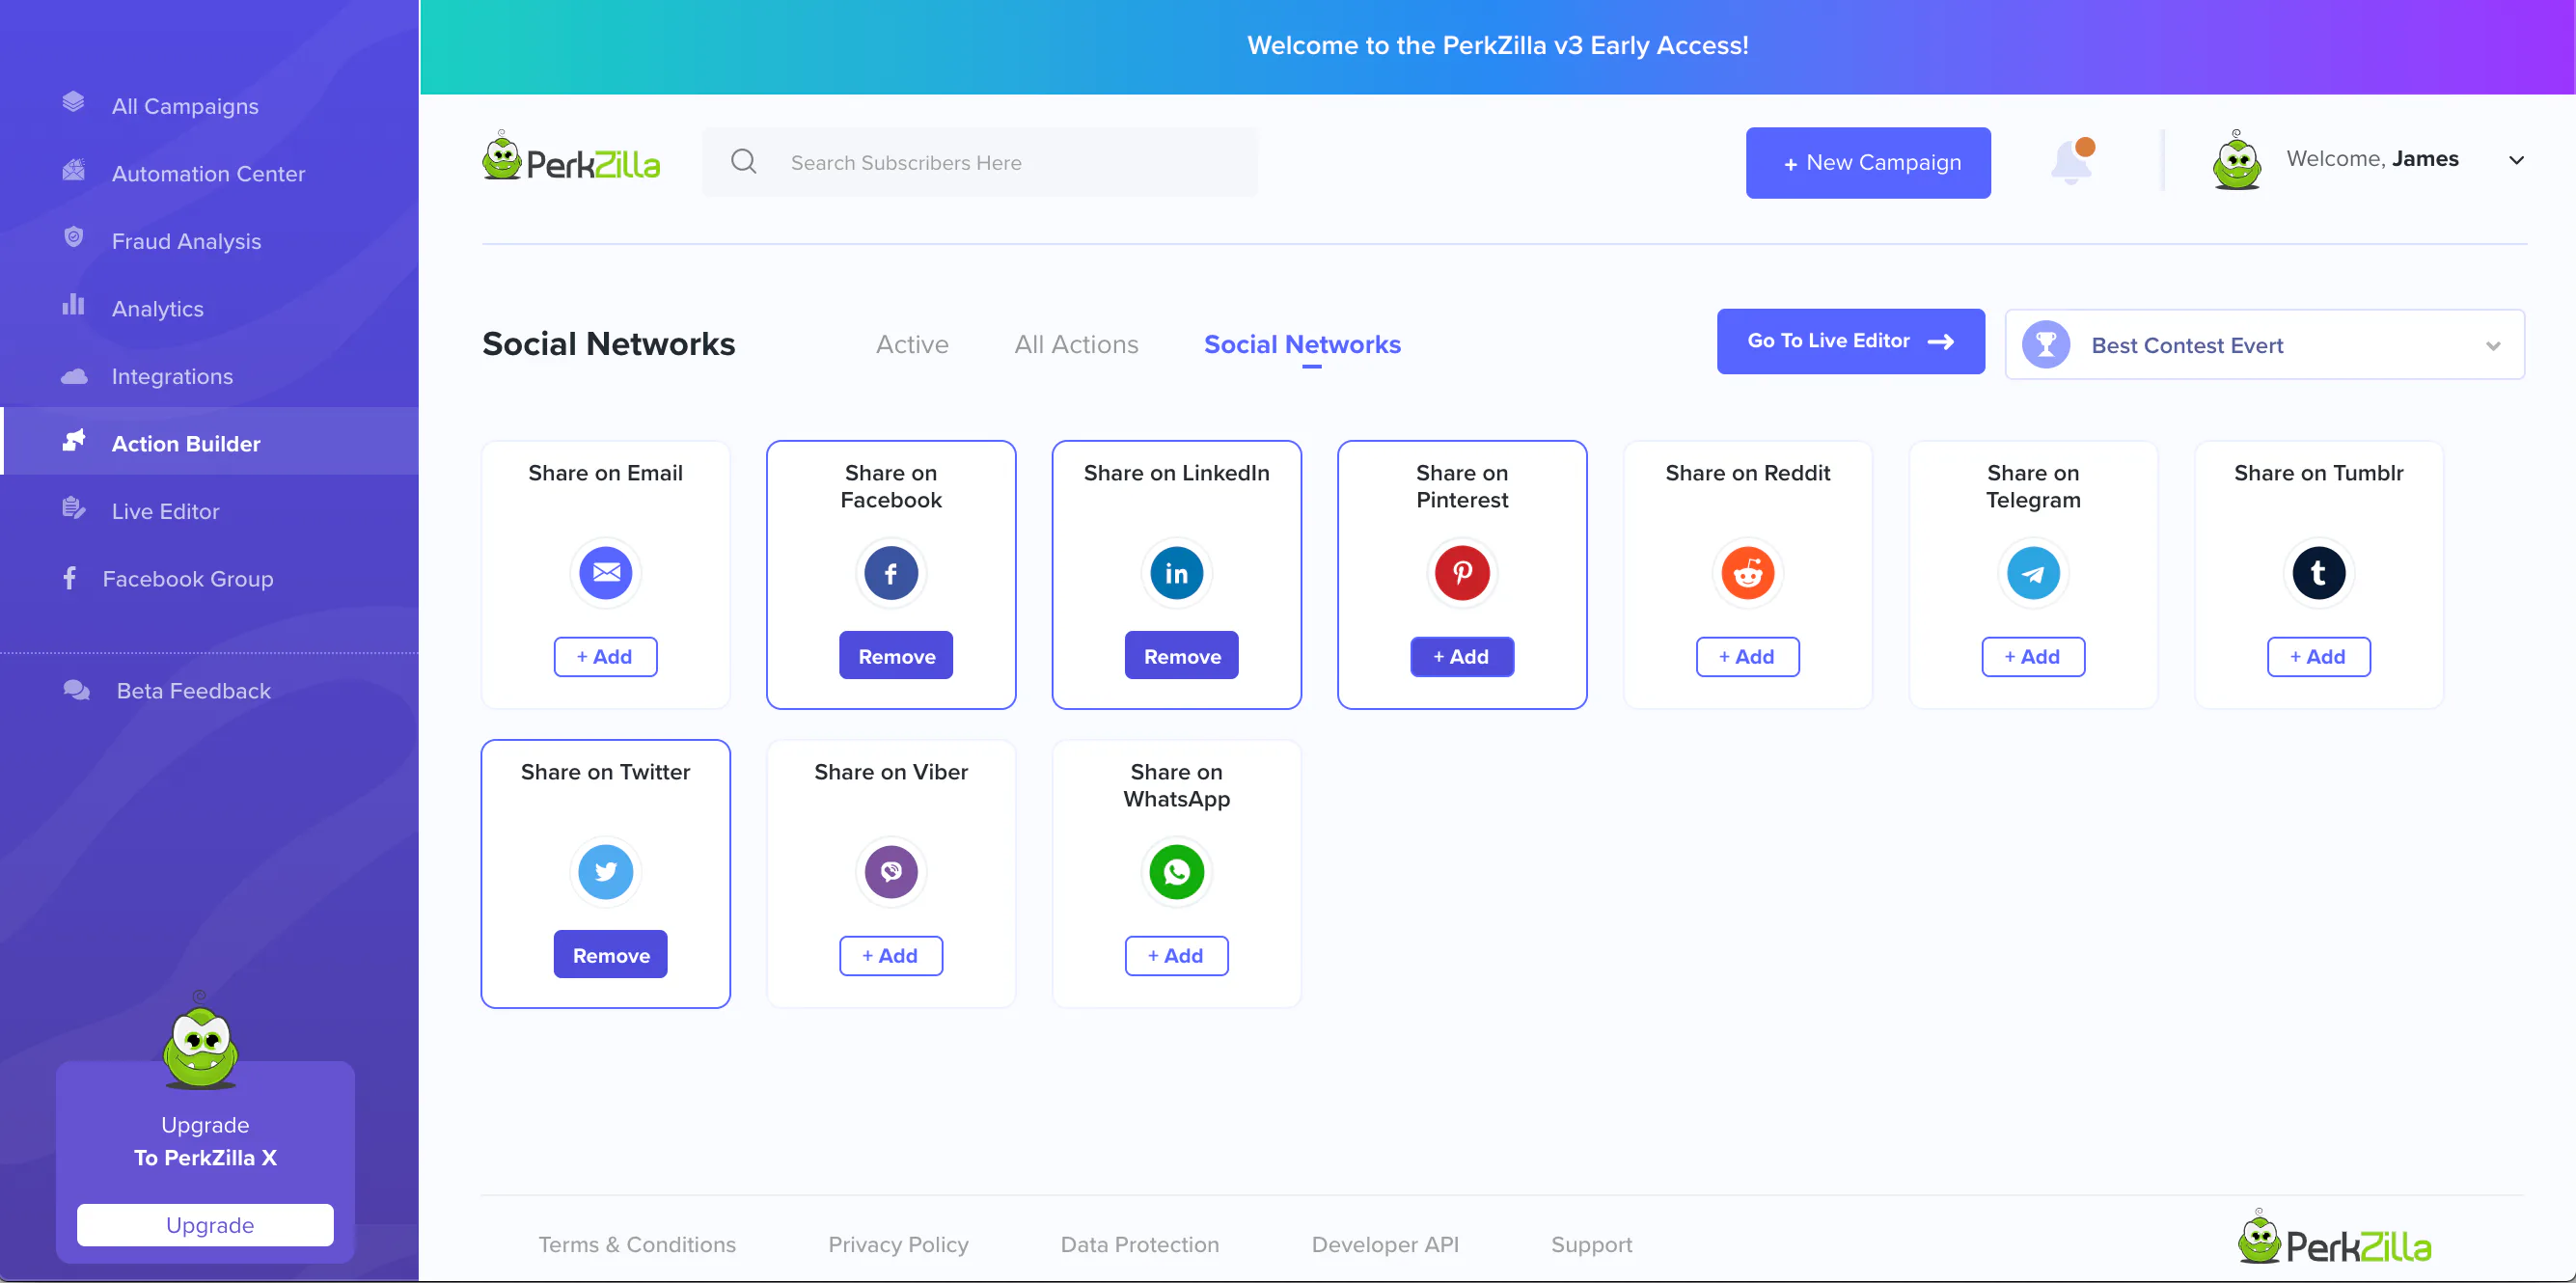2576x1283 pixels.
Task: Click the Facebook share icon
Action: (x=890, y=572)
